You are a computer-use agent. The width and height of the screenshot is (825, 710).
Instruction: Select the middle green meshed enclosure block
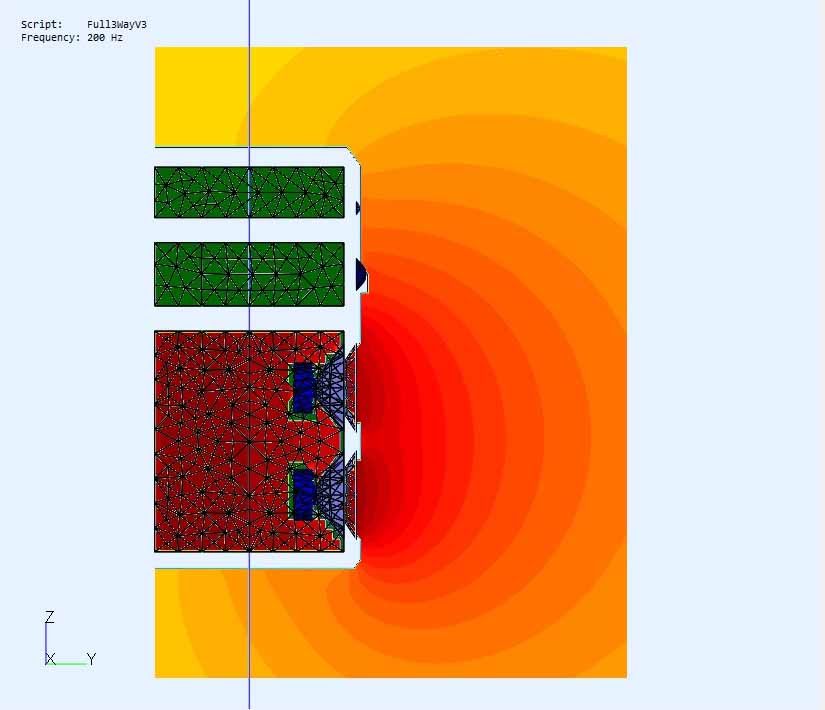pyautogui.click(x=249, y=274)
